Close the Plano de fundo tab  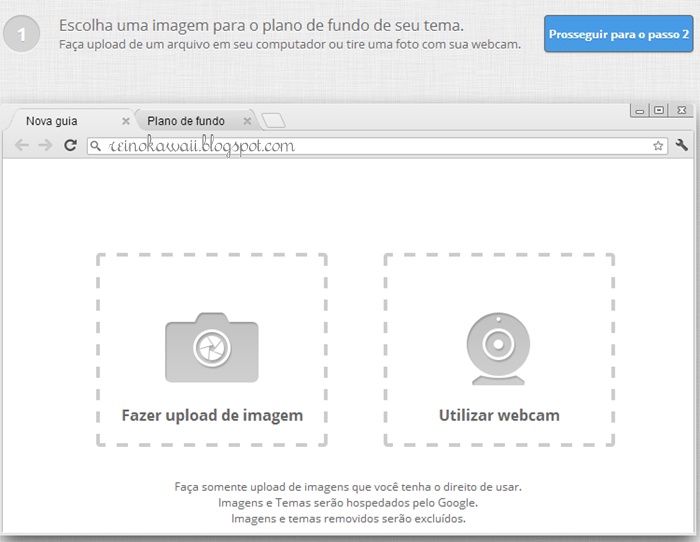(247, 121)
